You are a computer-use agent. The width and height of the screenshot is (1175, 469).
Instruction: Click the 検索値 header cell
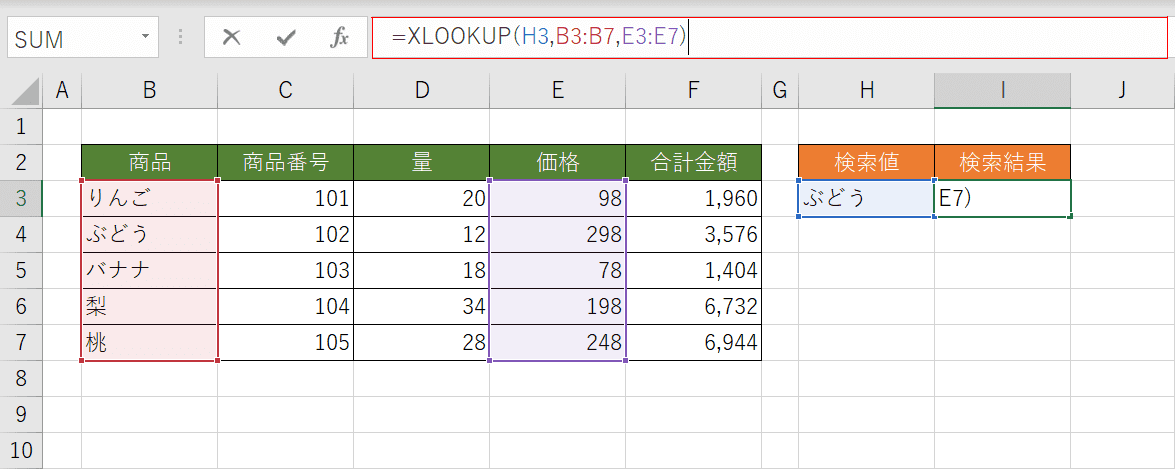pyautogui.click(x=867, y=162)
